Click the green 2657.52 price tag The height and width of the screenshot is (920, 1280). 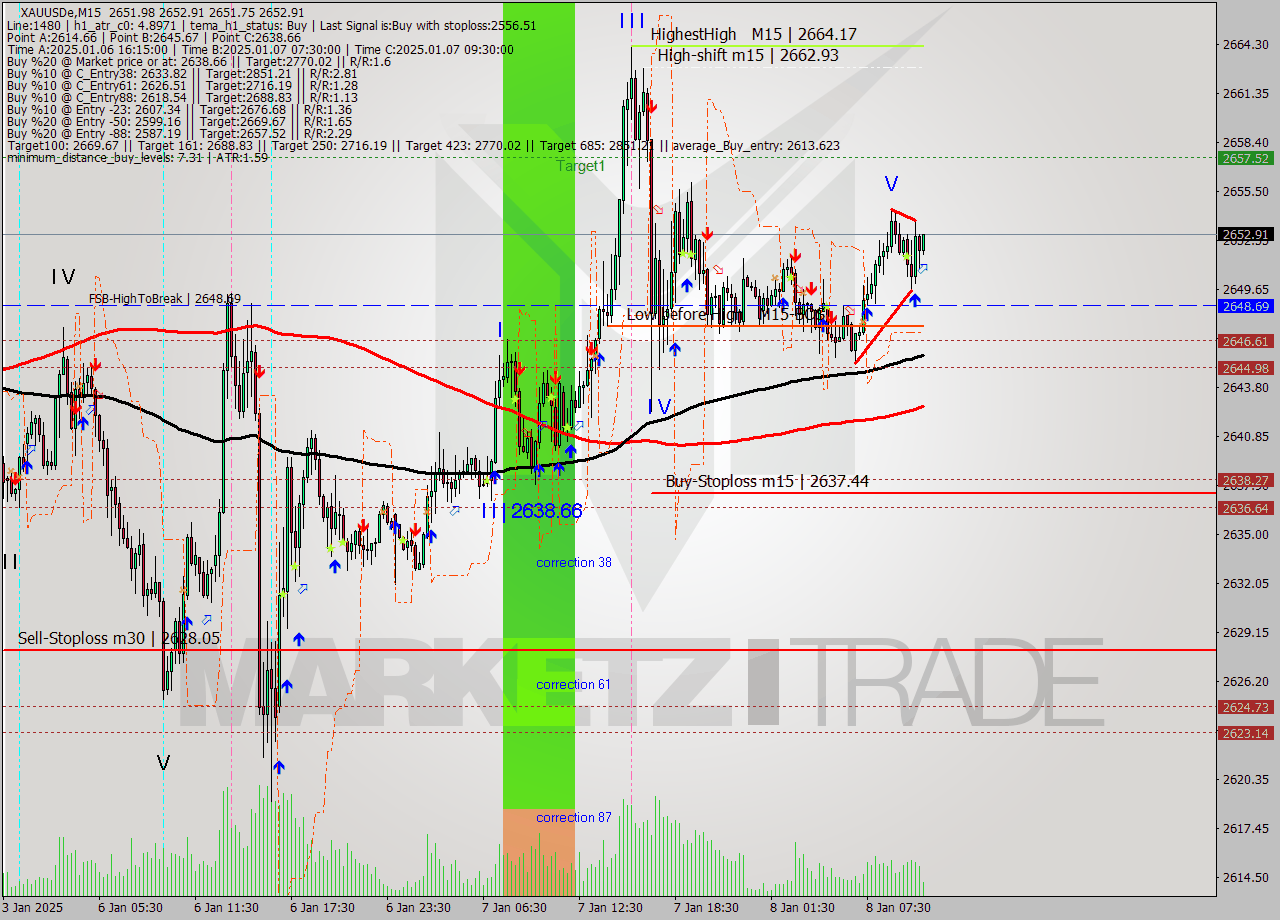(x=1245, y=158)
